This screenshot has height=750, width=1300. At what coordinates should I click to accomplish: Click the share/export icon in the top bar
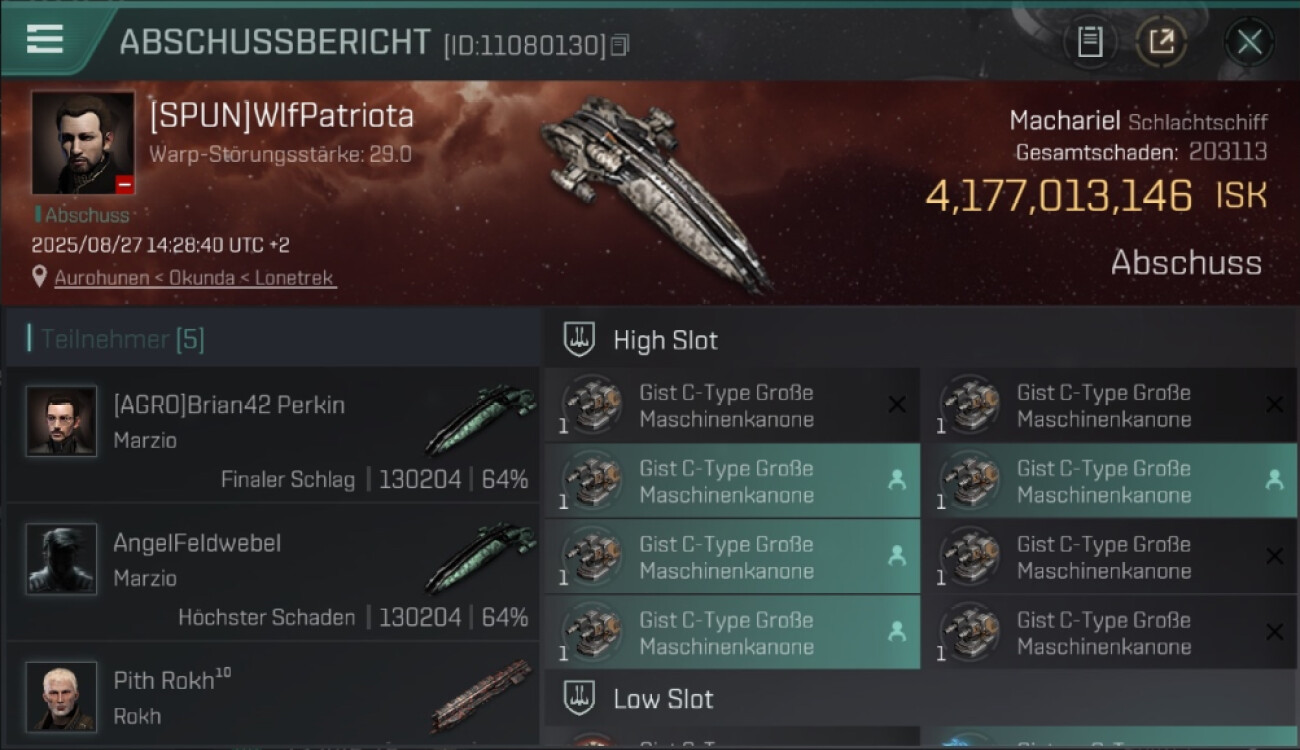(1161, 42)
